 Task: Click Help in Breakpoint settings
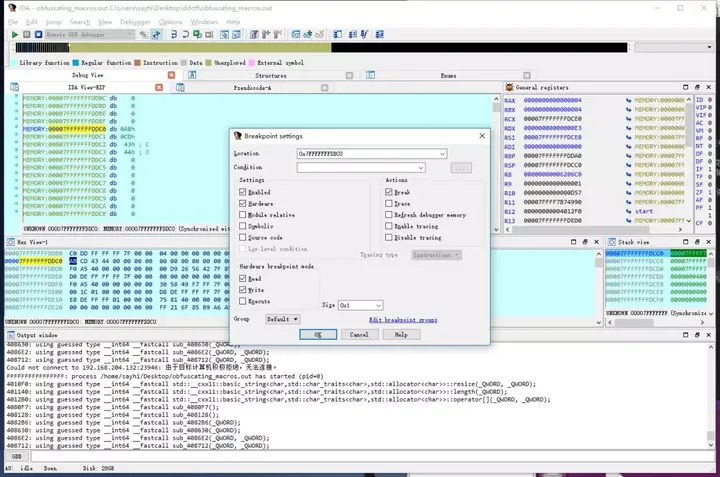(401, 335)
